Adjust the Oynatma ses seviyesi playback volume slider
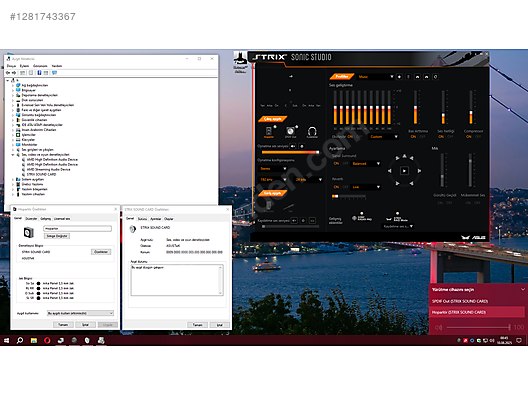Image resolution: width=528 pixels, height=396 pixels. (290, 153)
